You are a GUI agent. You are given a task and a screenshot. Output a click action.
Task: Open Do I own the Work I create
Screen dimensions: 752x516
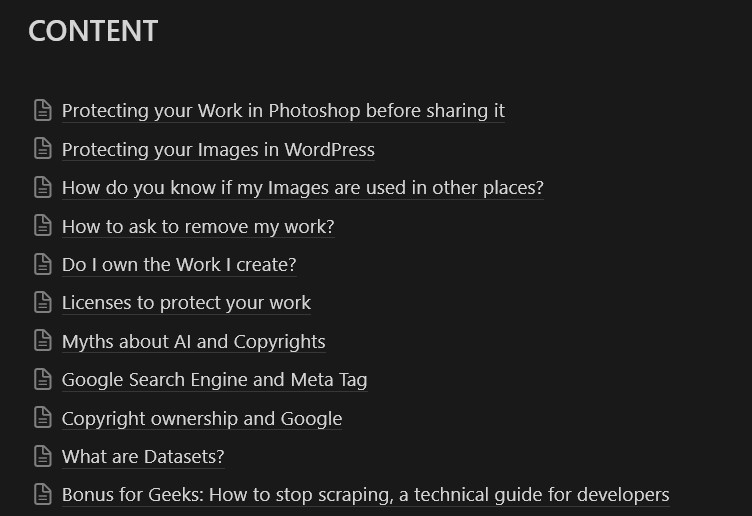point(179,264)
